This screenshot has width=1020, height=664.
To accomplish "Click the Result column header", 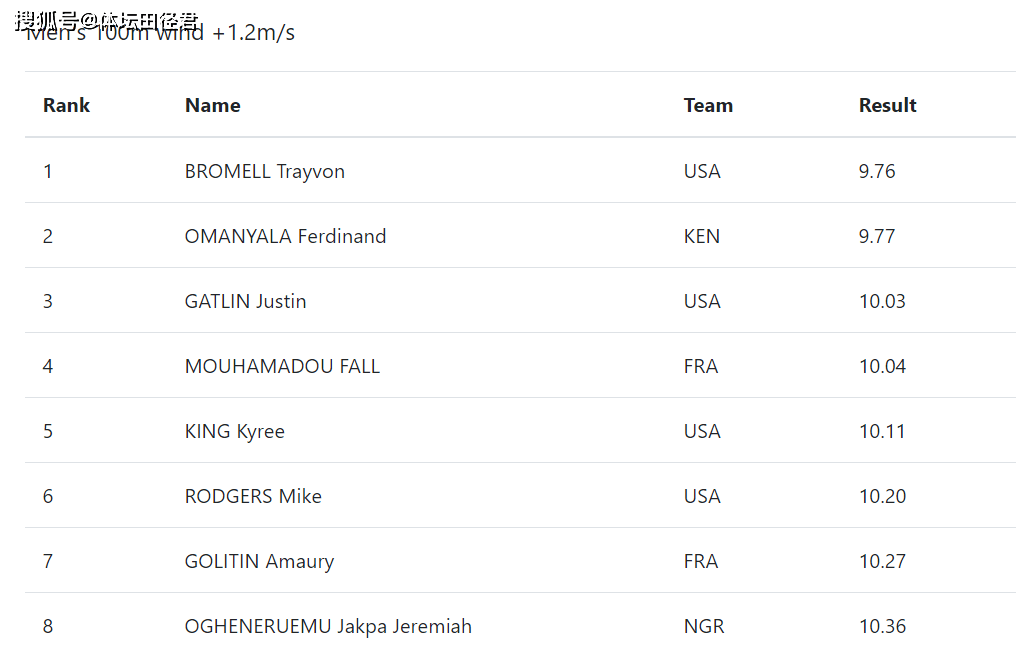I will (887, 105).
